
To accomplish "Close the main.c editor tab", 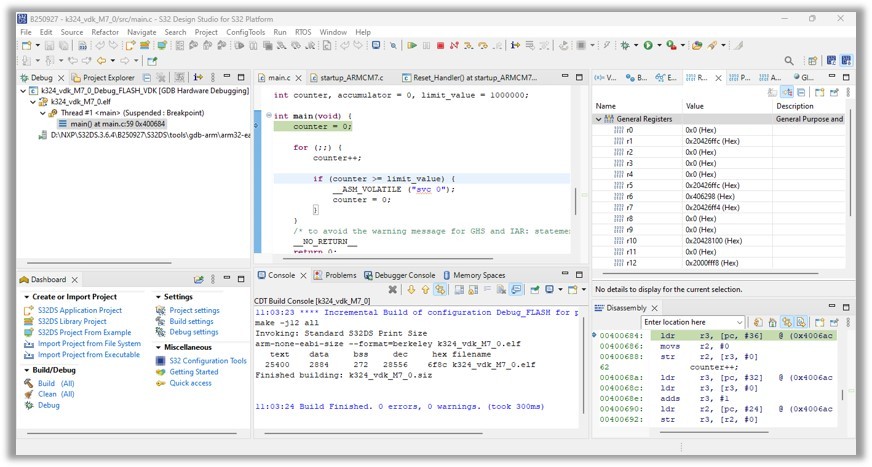I will 299,78.
